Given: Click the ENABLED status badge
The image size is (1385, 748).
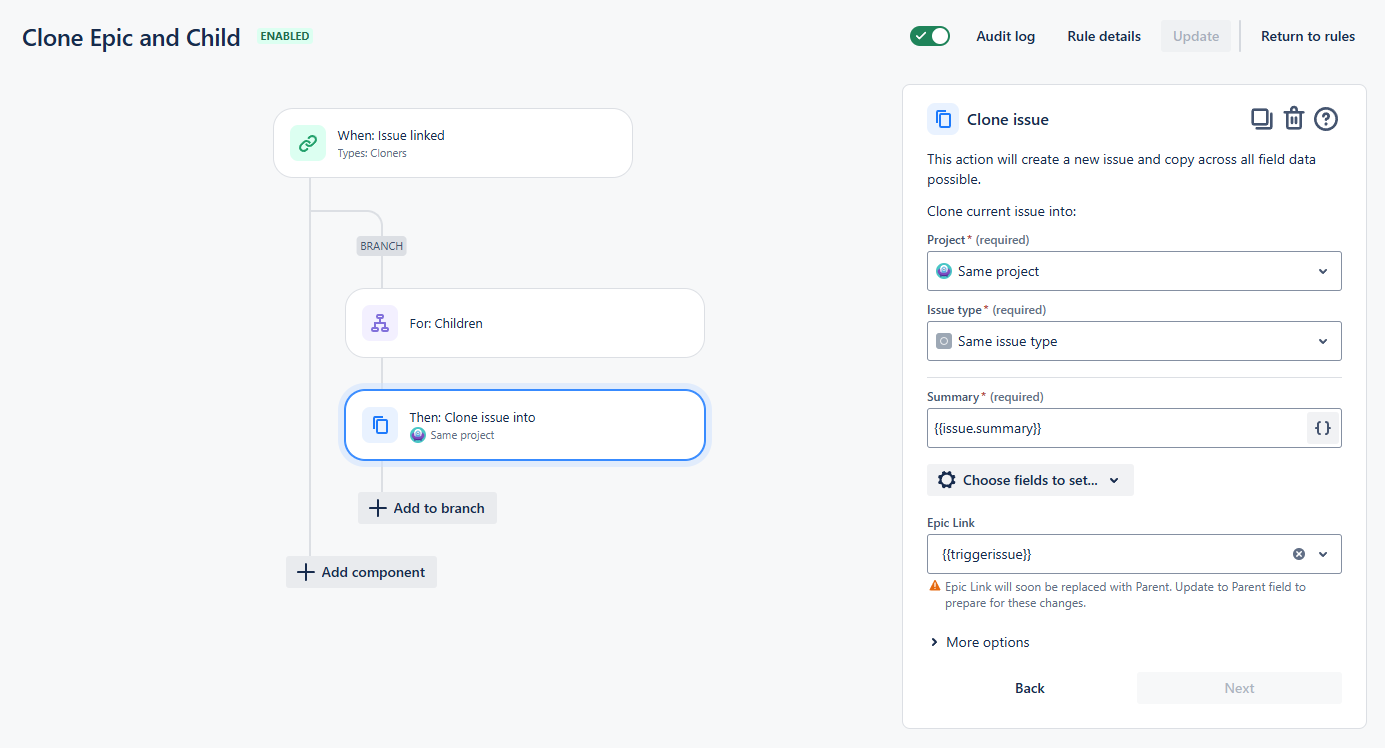Looking at the screenshot, I should (285, 37).
